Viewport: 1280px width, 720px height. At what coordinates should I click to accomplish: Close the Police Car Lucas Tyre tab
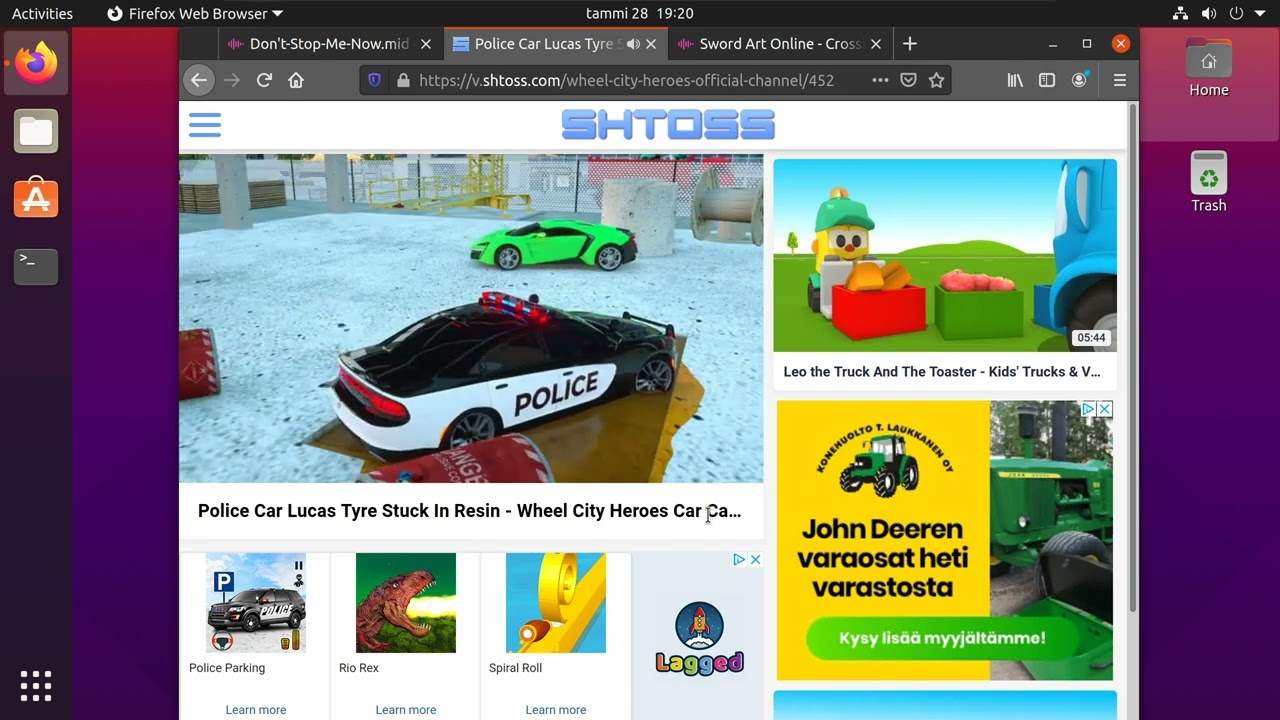(652, 44)
